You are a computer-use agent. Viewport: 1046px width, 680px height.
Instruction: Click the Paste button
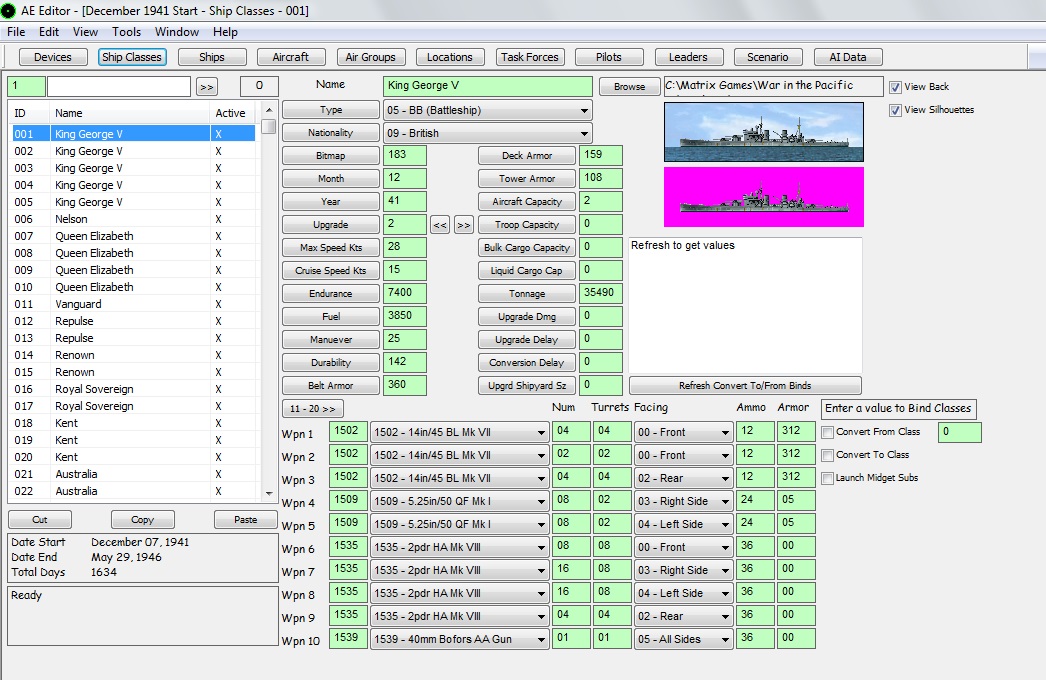(245, 519)
